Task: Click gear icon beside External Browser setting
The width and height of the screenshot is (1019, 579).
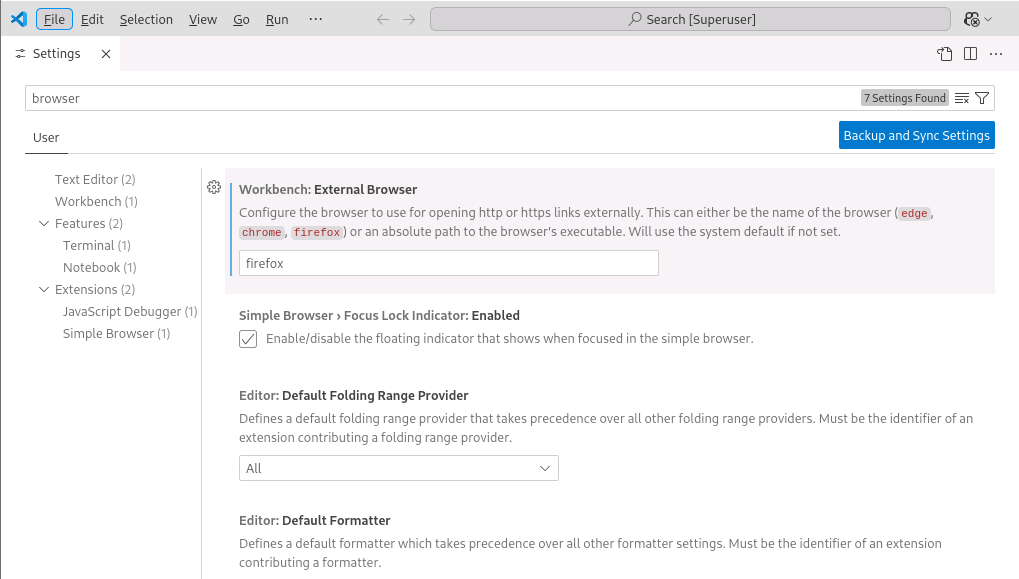Action: [213, 187]
